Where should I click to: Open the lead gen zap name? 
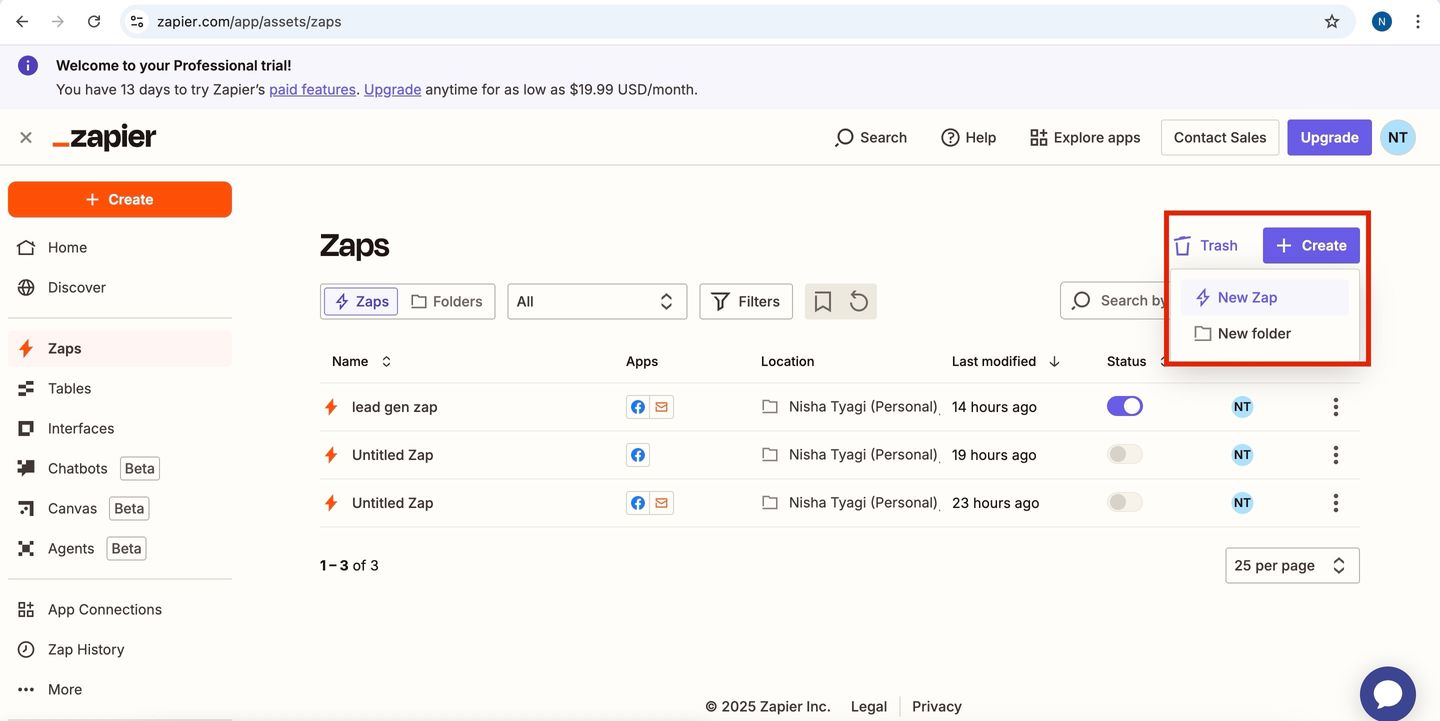pyautogui.click(x=394, y=407)
